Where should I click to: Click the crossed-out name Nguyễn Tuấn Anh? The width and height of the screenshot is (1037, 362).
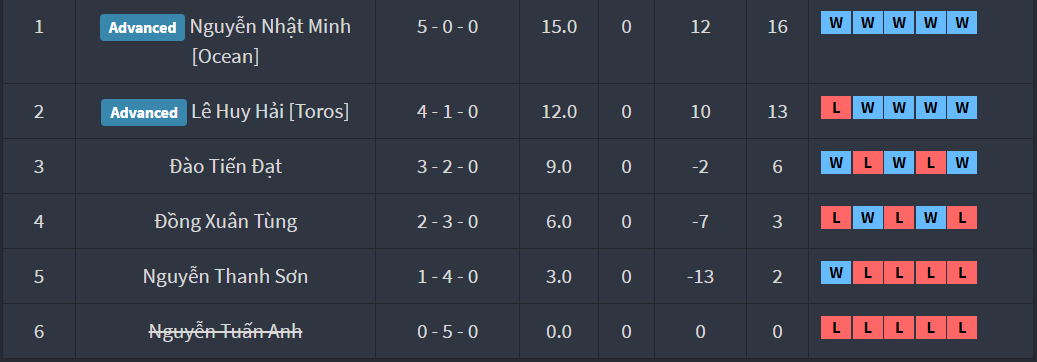226,331
